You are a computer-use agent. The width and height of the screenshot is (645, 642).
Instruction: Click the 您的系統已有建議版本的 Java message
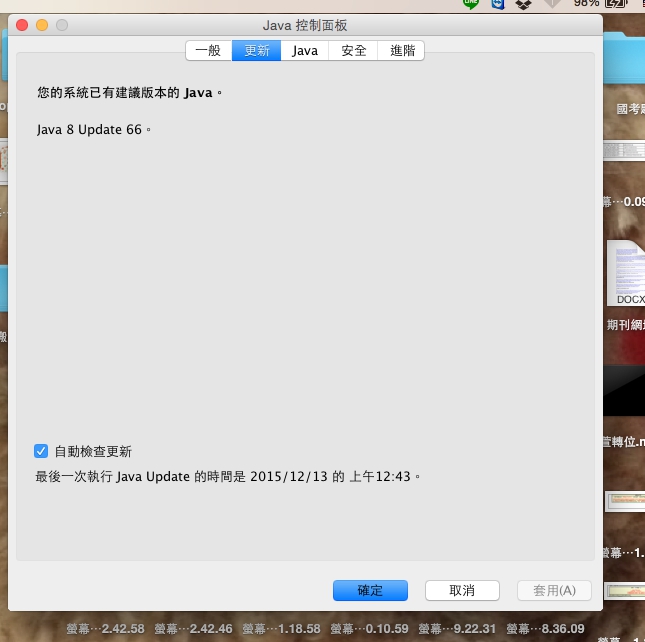pyautogui.click(x=130, y=93)
